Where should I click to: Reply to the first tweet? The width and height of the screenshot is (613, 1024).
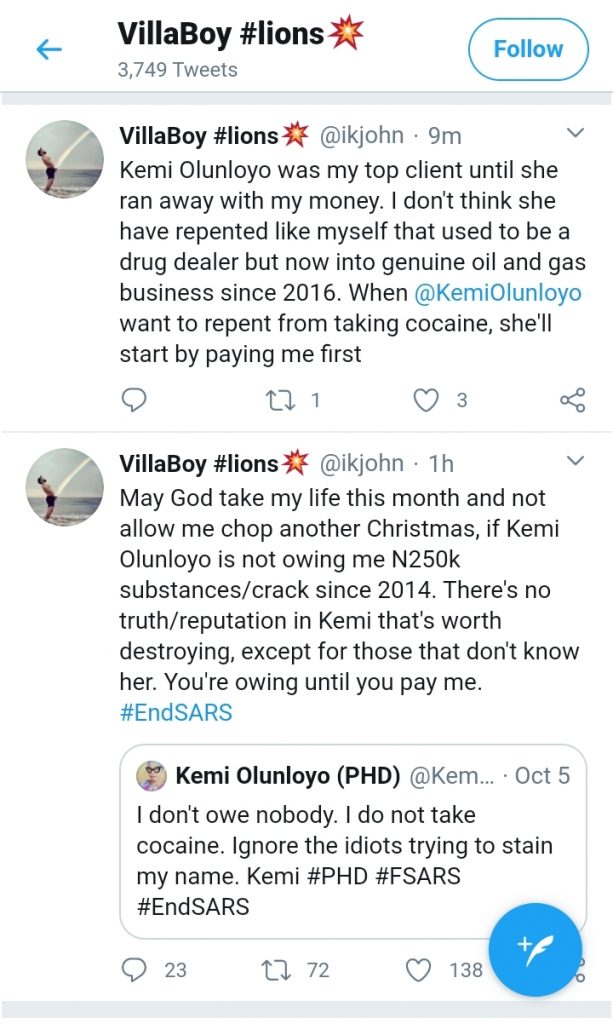pyautogui.click(x=133, y=401)
